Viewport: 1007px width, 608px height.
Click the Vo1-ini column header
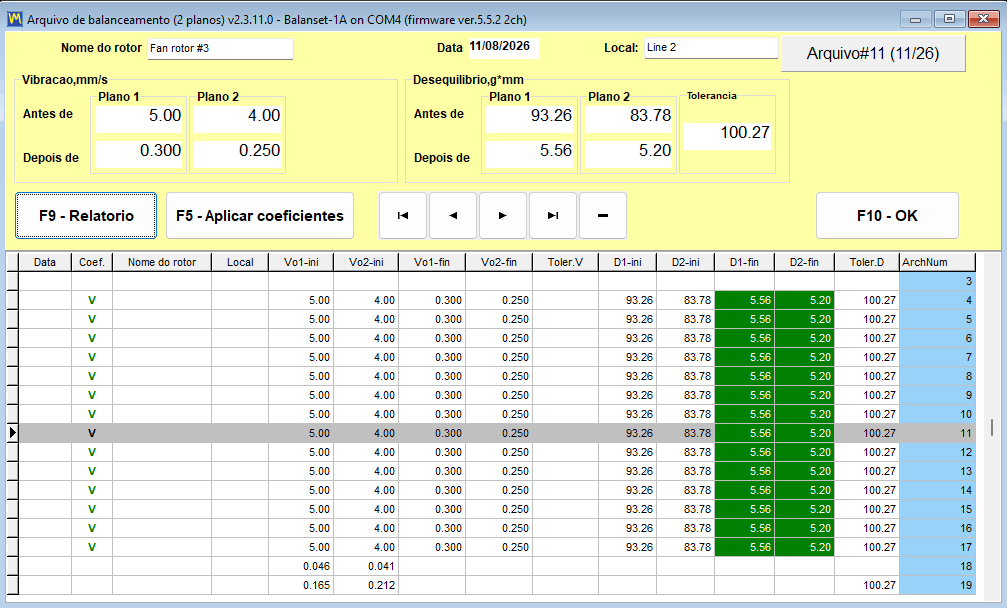click(301, 262)
